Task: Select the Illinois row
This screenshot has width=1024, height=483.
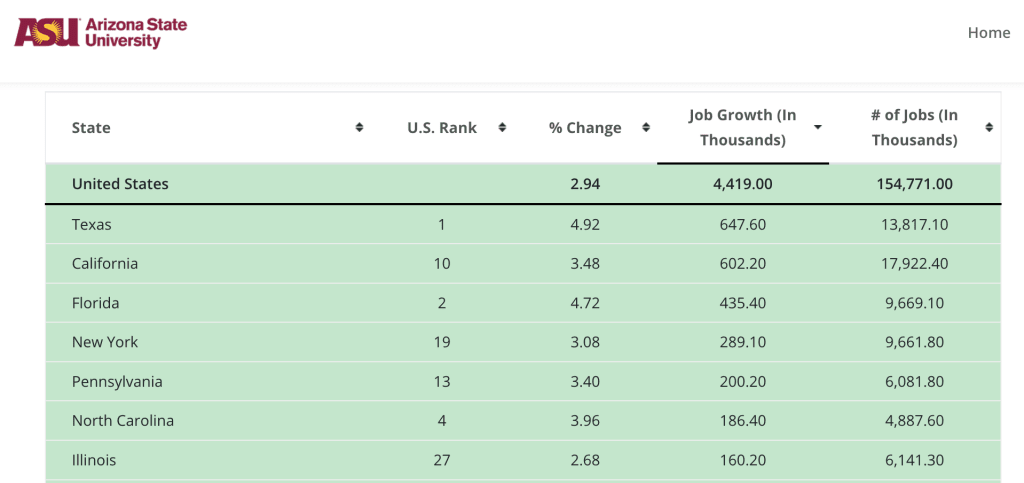Action: (523, 460)
